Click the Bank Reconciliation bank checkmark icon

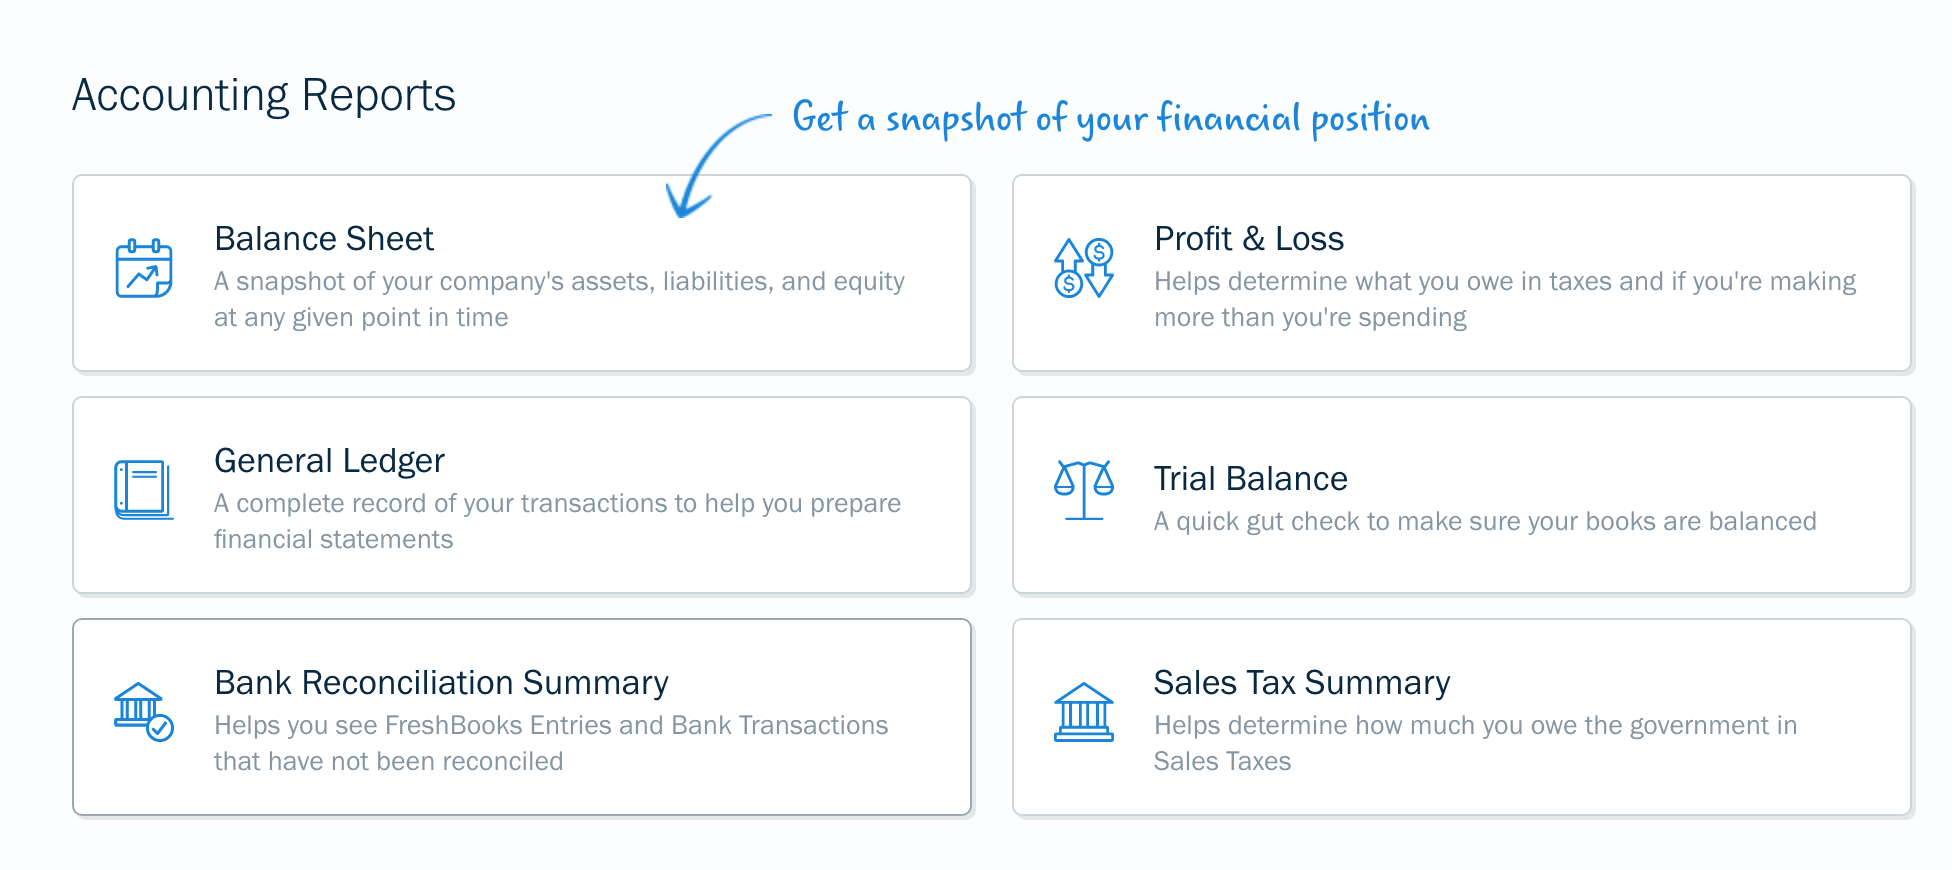(144, 712)
